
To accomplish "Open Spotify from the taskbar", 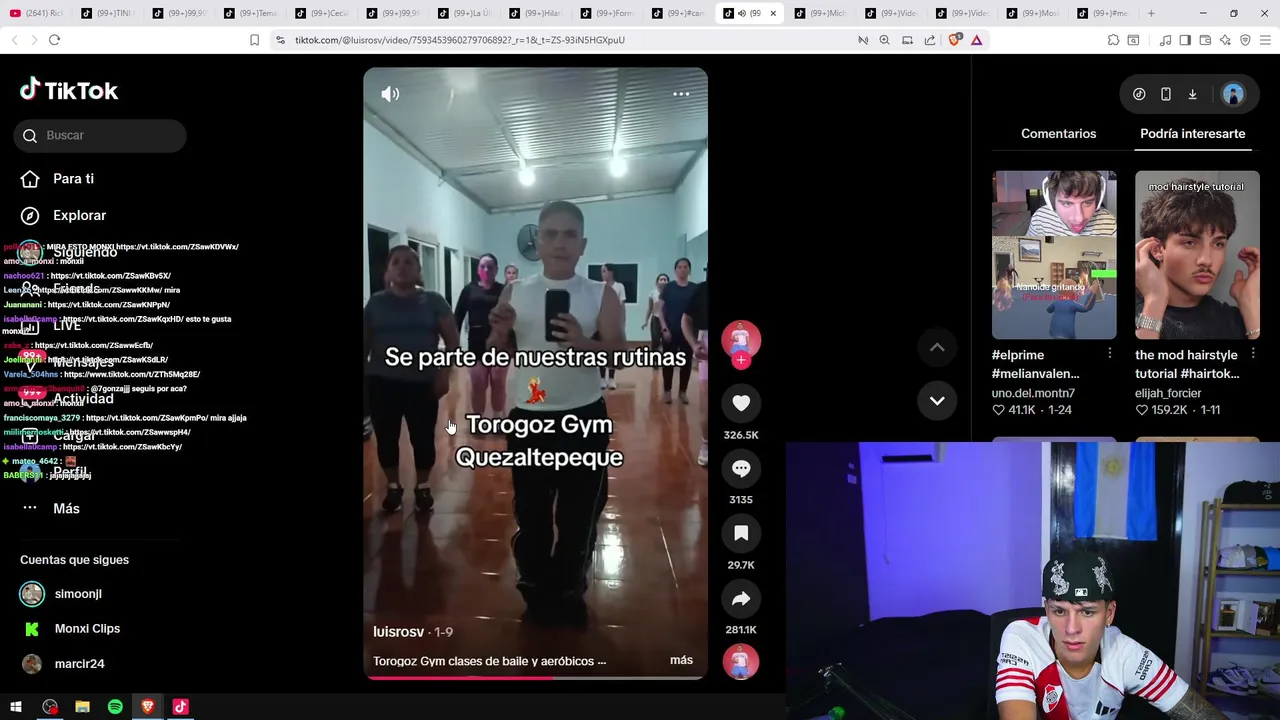I will pos(115,707).
